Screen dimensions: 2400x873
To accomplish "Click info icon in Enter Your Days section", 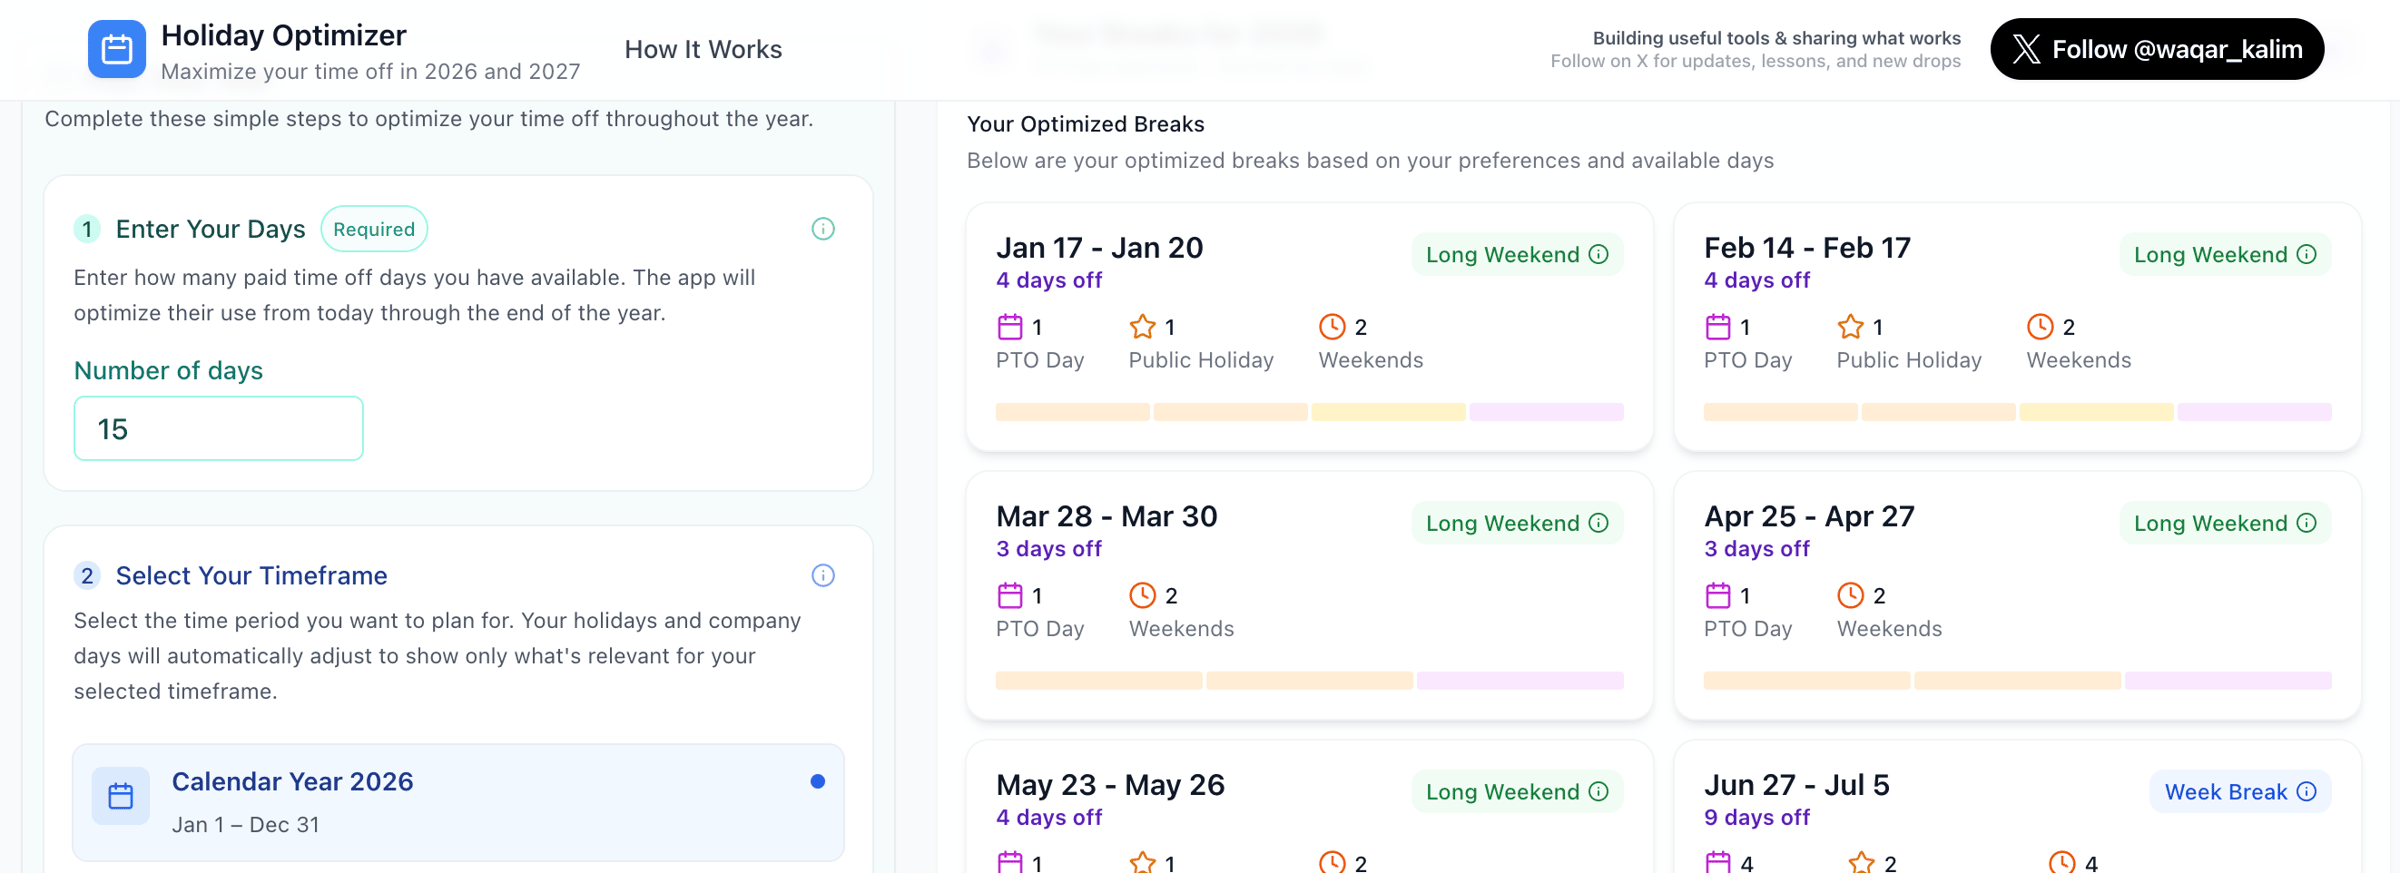I will [822, 229].
